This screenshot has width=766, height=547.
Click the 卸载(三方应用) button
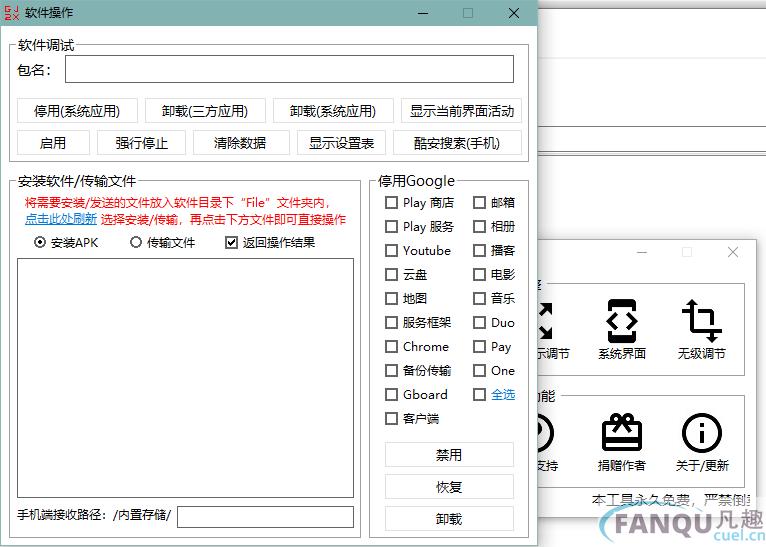(205, 111)
